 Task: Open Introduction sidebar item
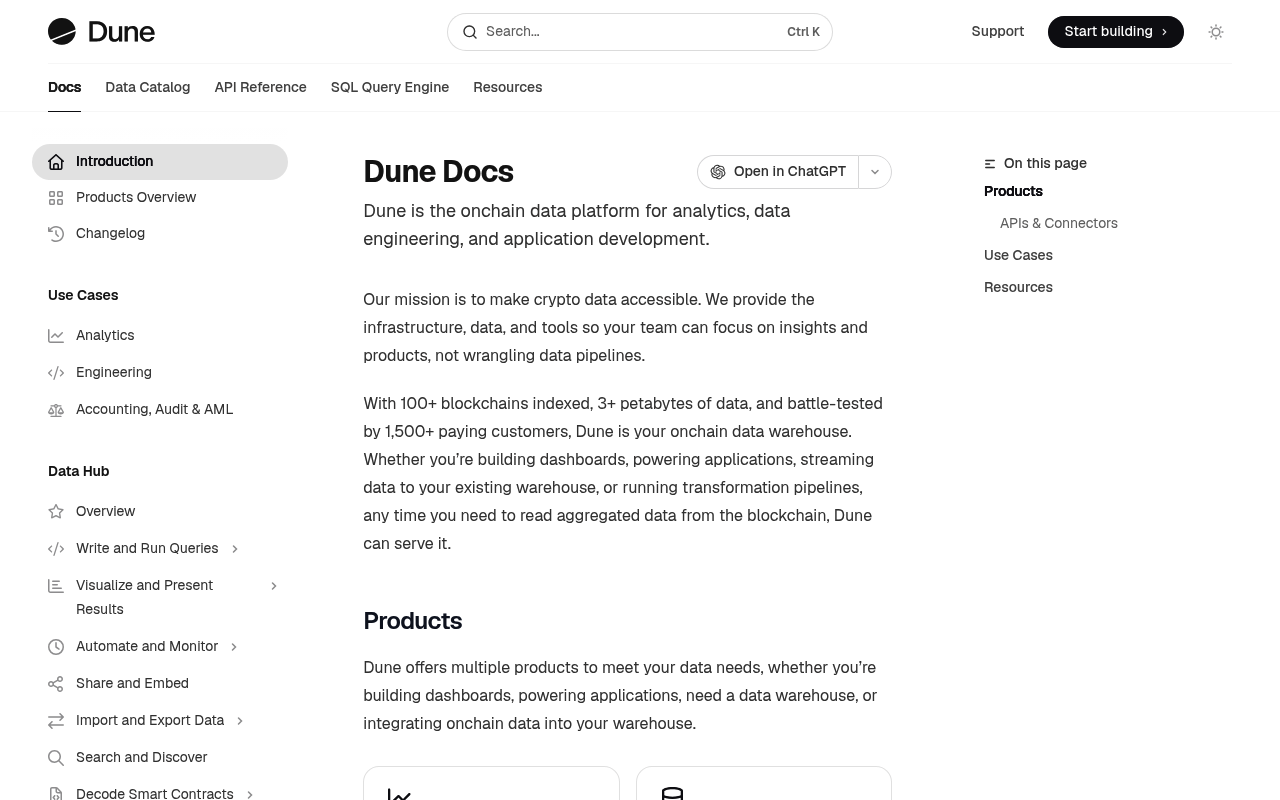click(160, 162)
